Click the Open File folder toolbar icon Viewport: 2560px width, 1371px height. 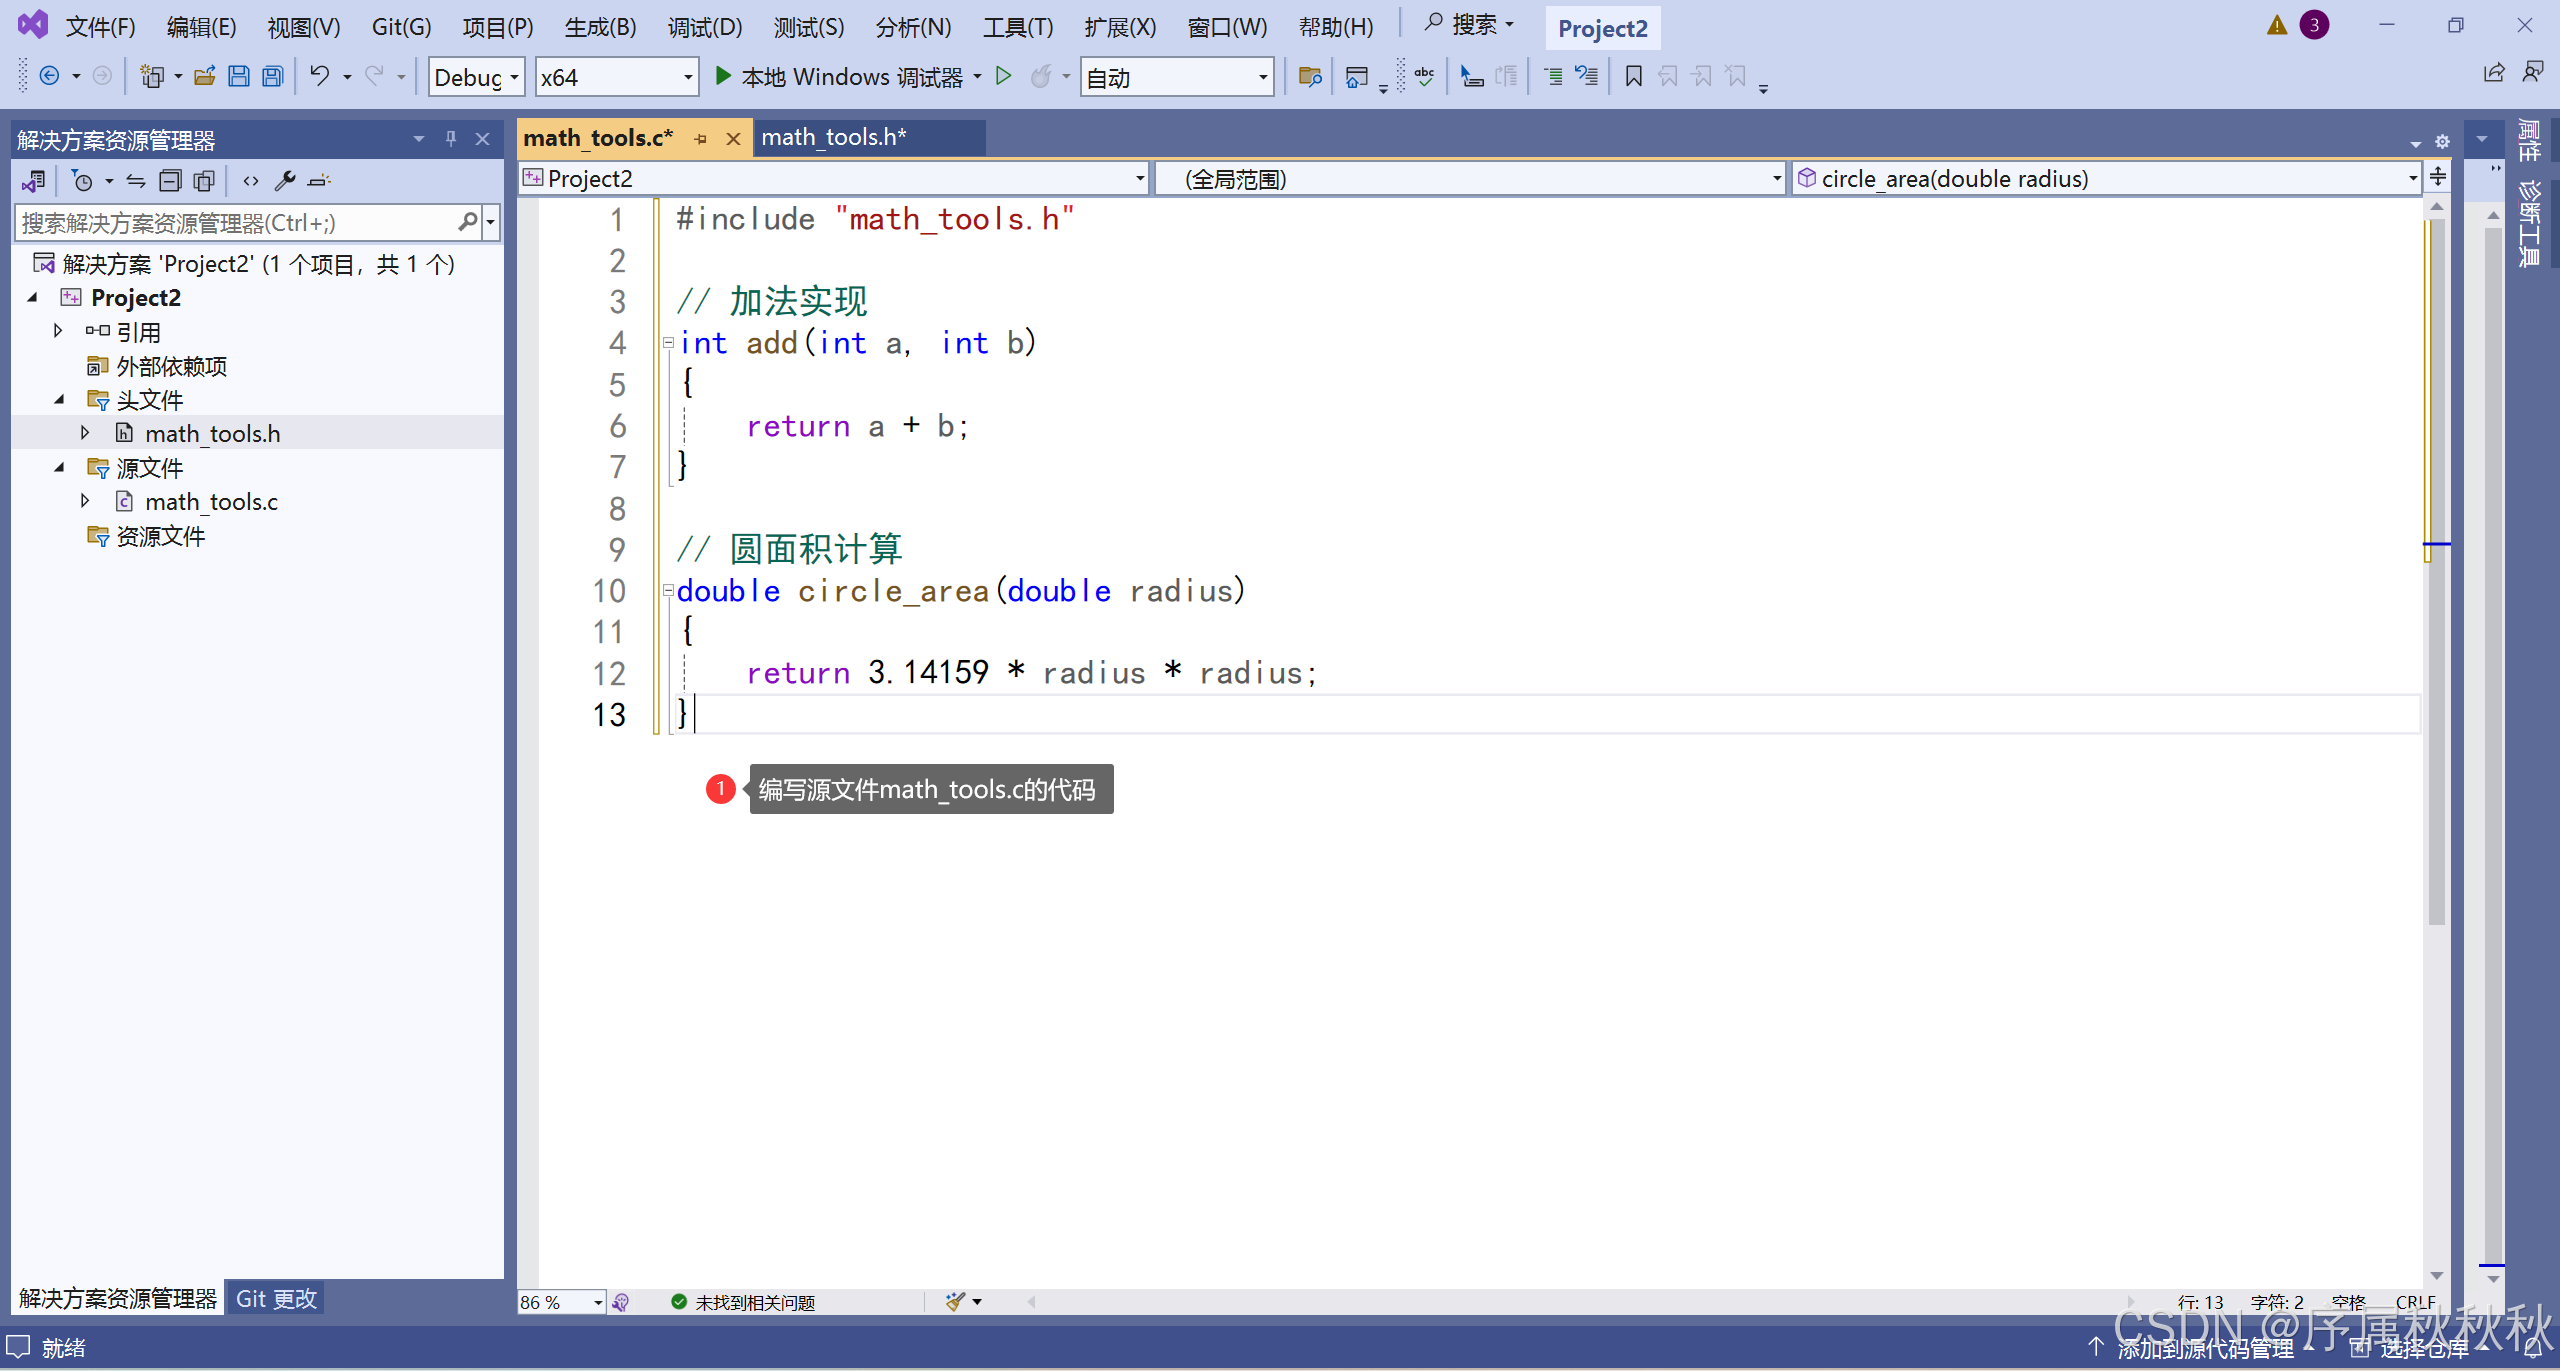coord(205,77)
